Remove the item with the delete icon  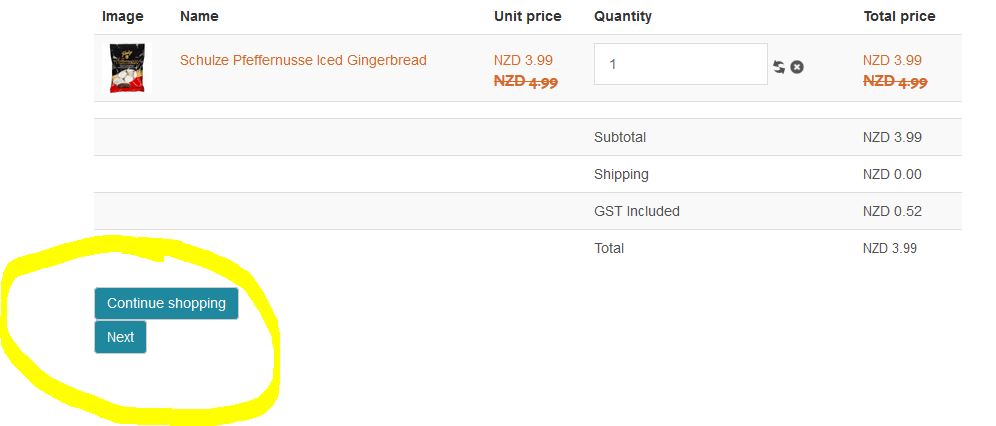[797, 67]
